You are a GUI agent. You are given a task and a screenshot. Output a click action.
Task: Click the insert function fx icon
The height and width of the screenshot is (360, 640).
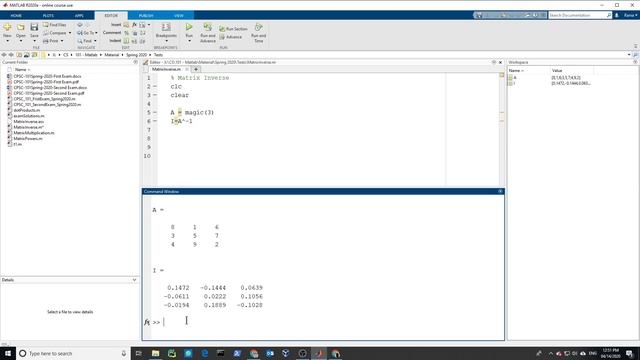click(134, 25)
